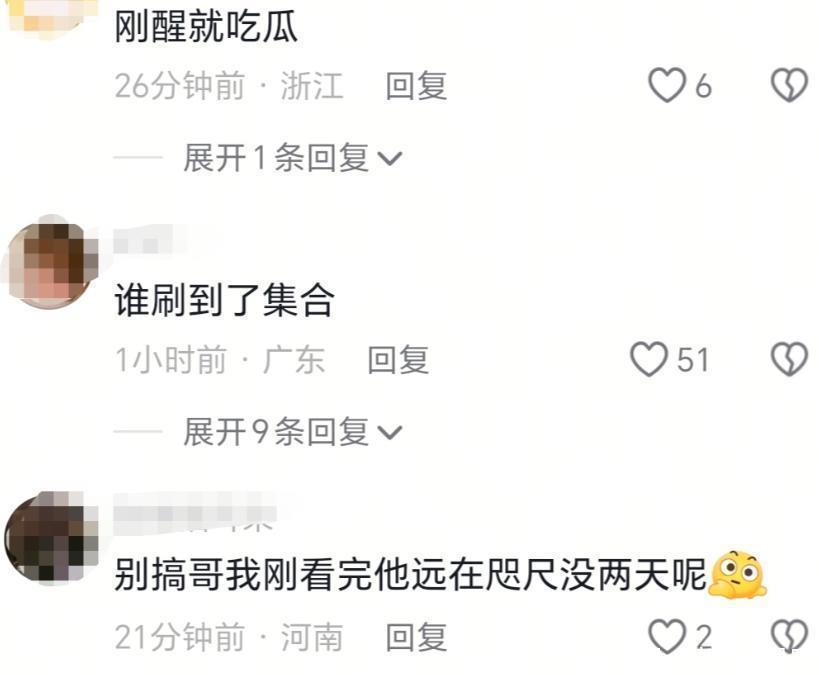Expand 展开1条回复 under first comment

coord(292,157)
